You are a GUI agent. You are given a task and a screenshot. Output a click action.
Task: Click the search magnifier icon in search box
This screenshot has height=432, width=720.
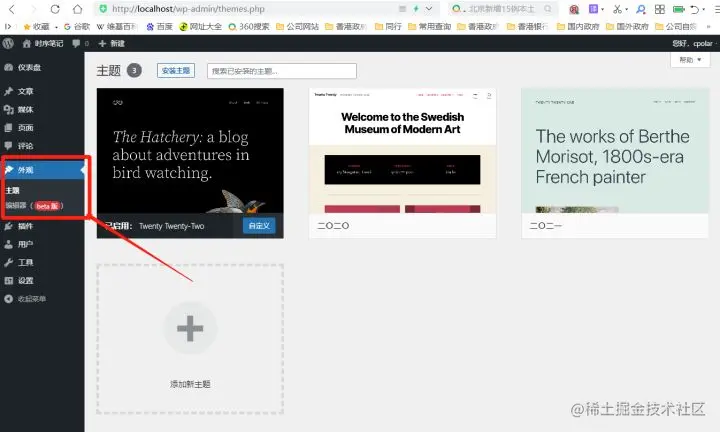(548, 9)
